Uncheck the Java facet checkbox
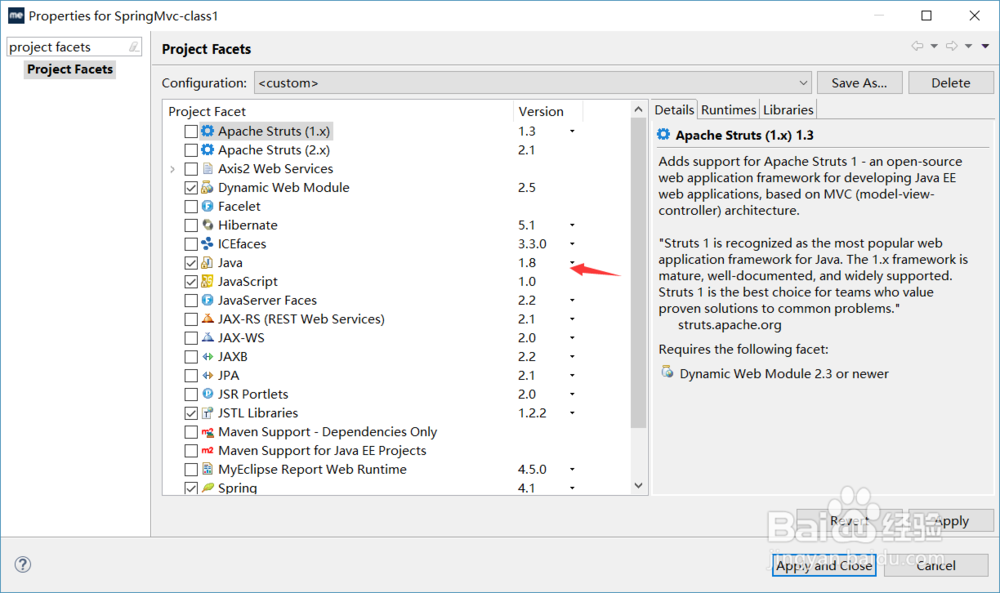This screenshot has height=593, width=1000. pyautogui.click(x=191, y=263)
